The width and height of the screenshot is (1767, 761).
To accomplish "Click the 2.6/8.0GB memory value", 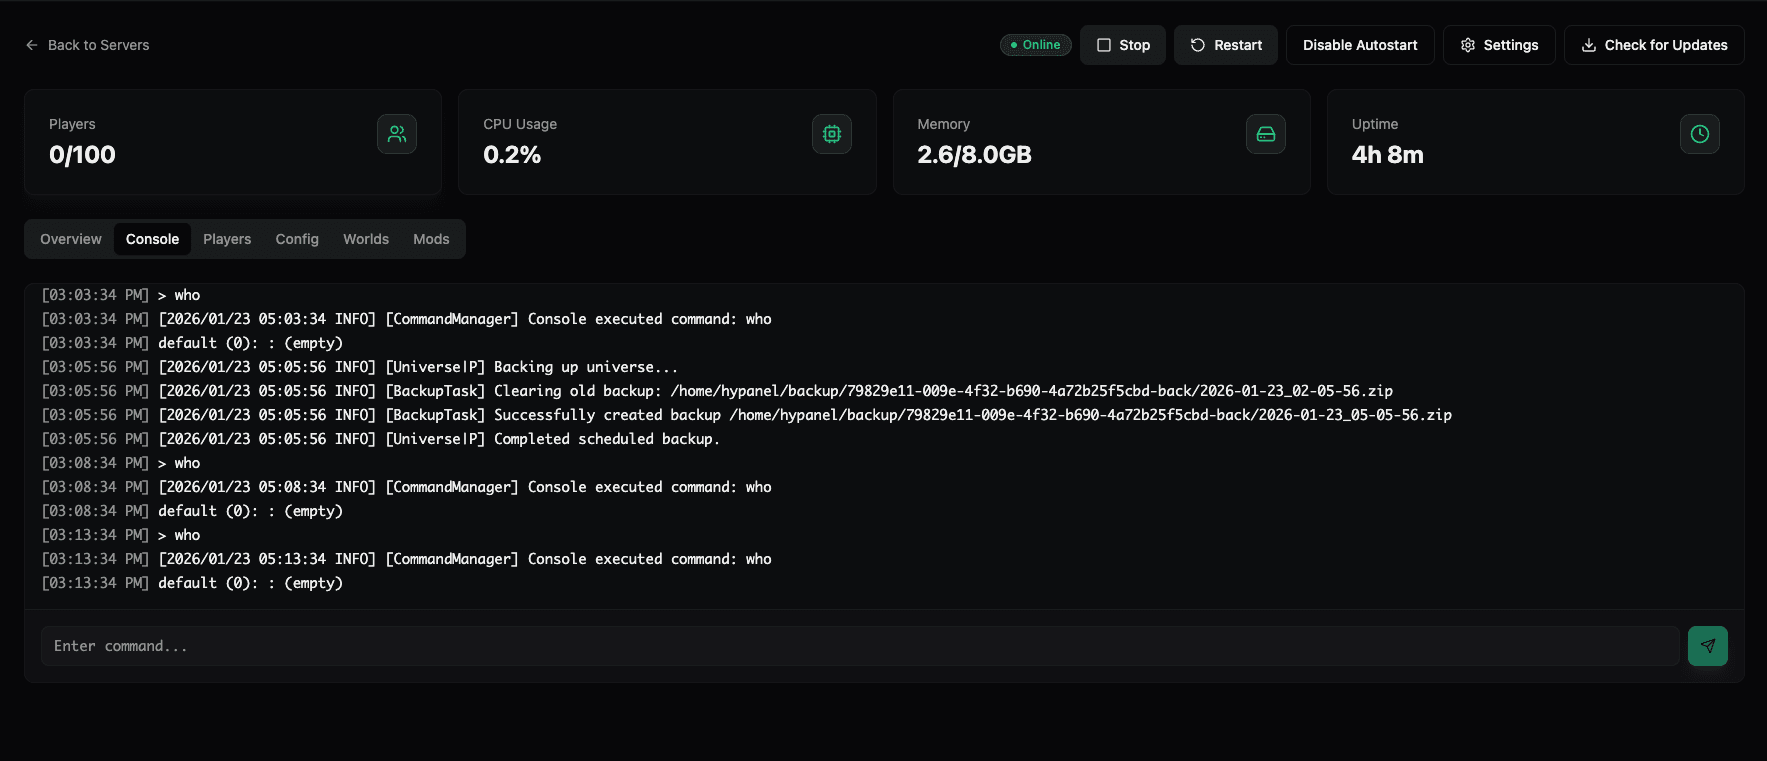I will [974, 155].
